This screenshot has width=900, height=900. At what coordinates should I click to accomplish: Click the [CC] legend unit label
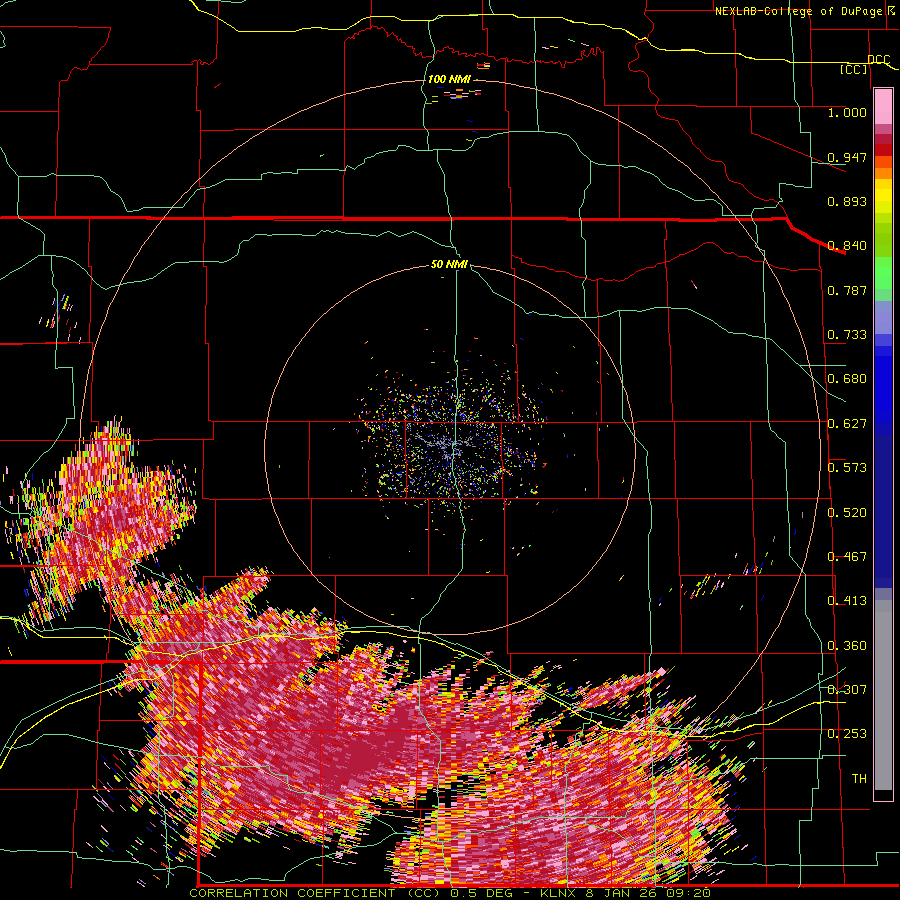(x=854, y=69)
